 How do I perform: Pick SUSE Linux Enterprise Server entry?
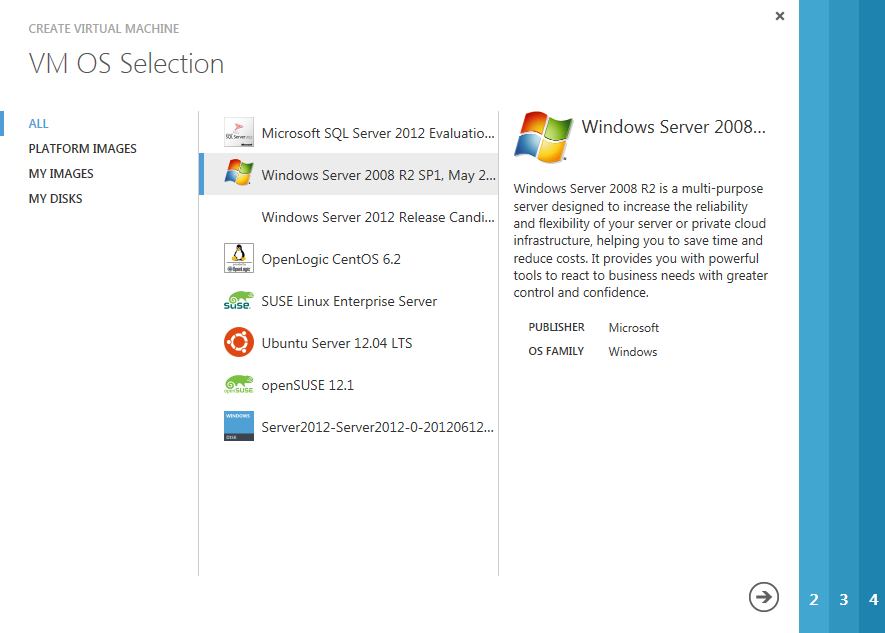click(x=349, y=301)
